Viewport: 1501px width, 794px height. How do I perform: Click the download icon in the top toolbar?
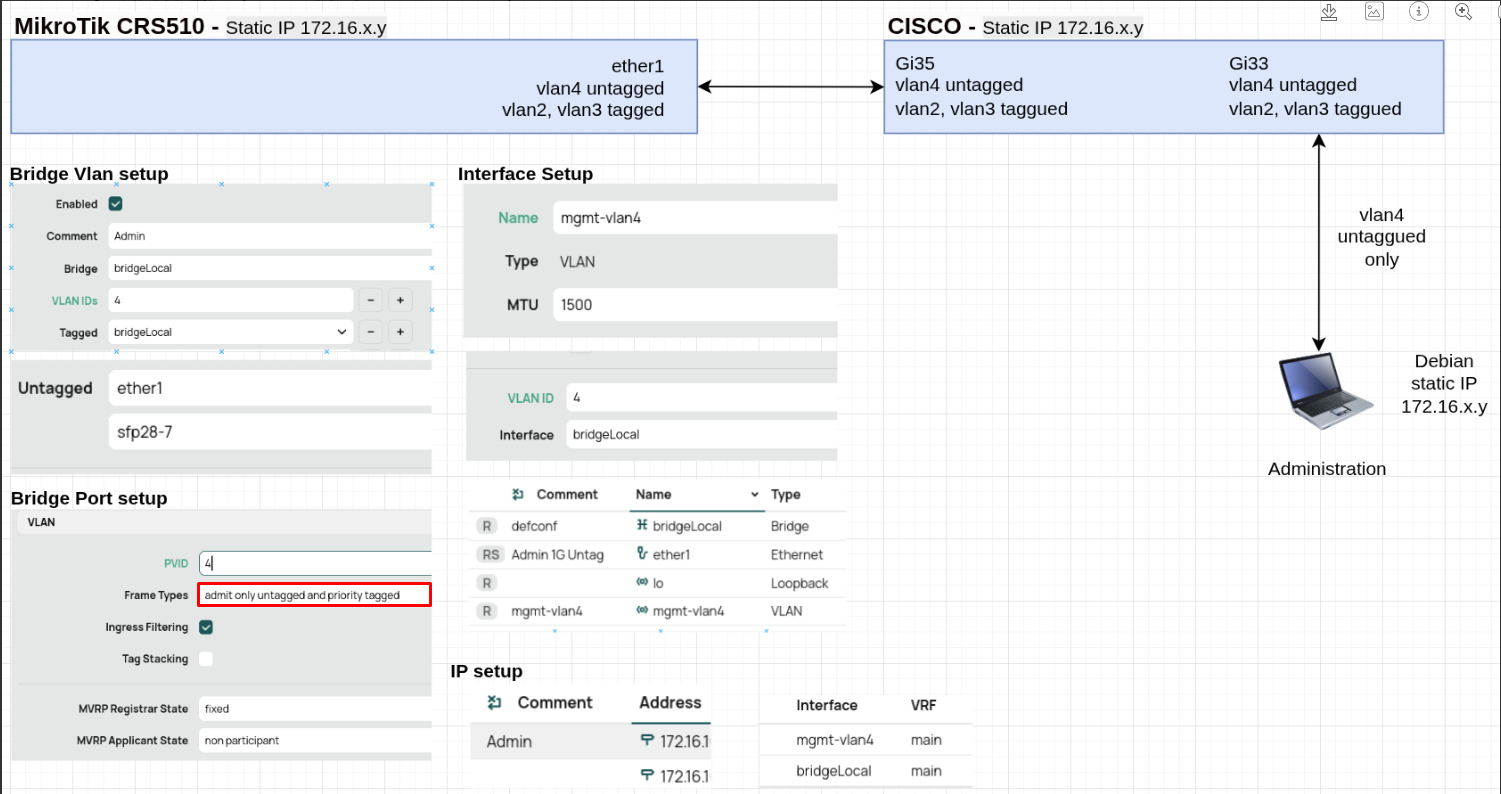1329,11
